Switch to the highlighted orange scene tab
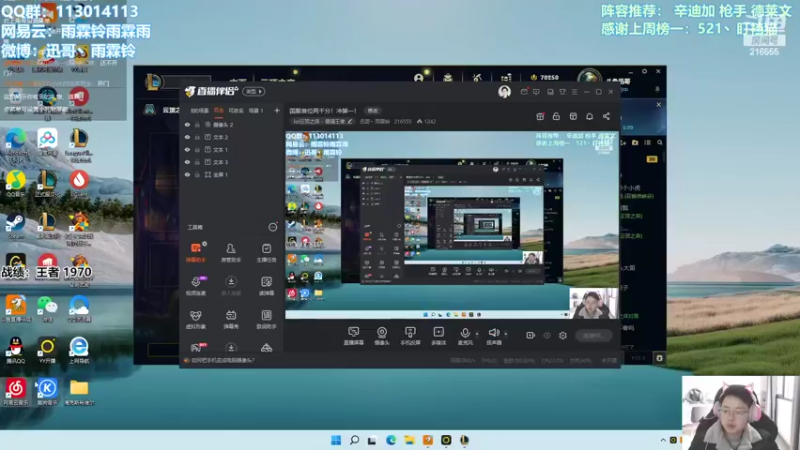Viewport: 800px width, 450px height. 219,110
